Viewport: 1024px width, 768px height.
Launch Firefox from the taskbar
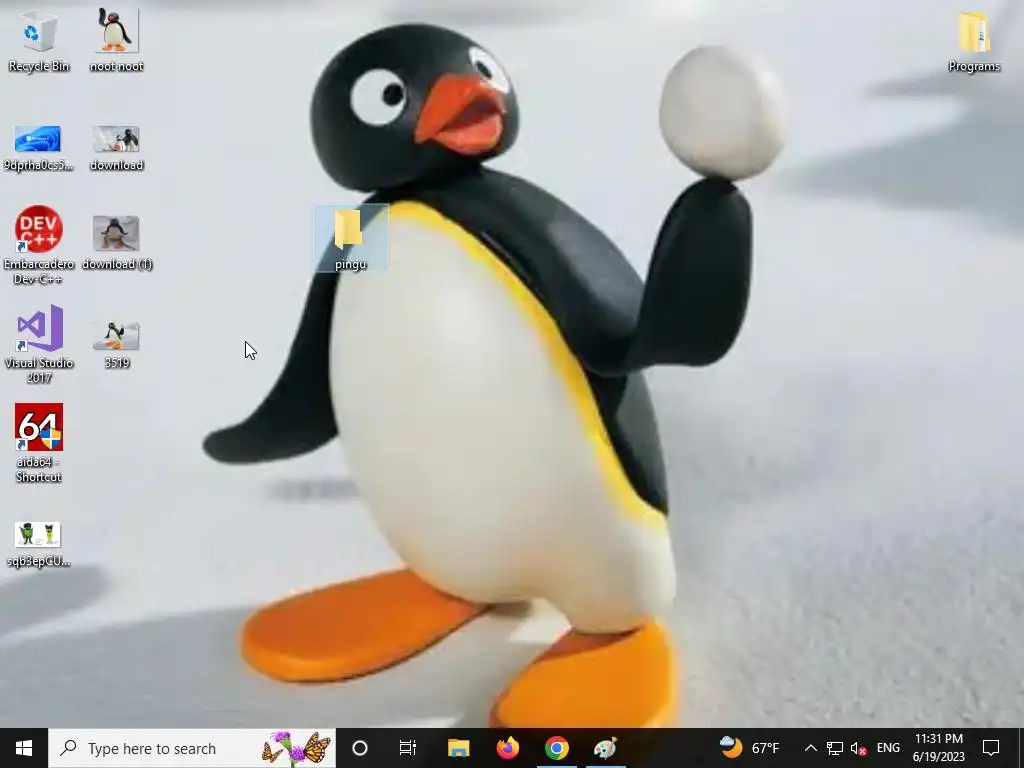point(507,748)
